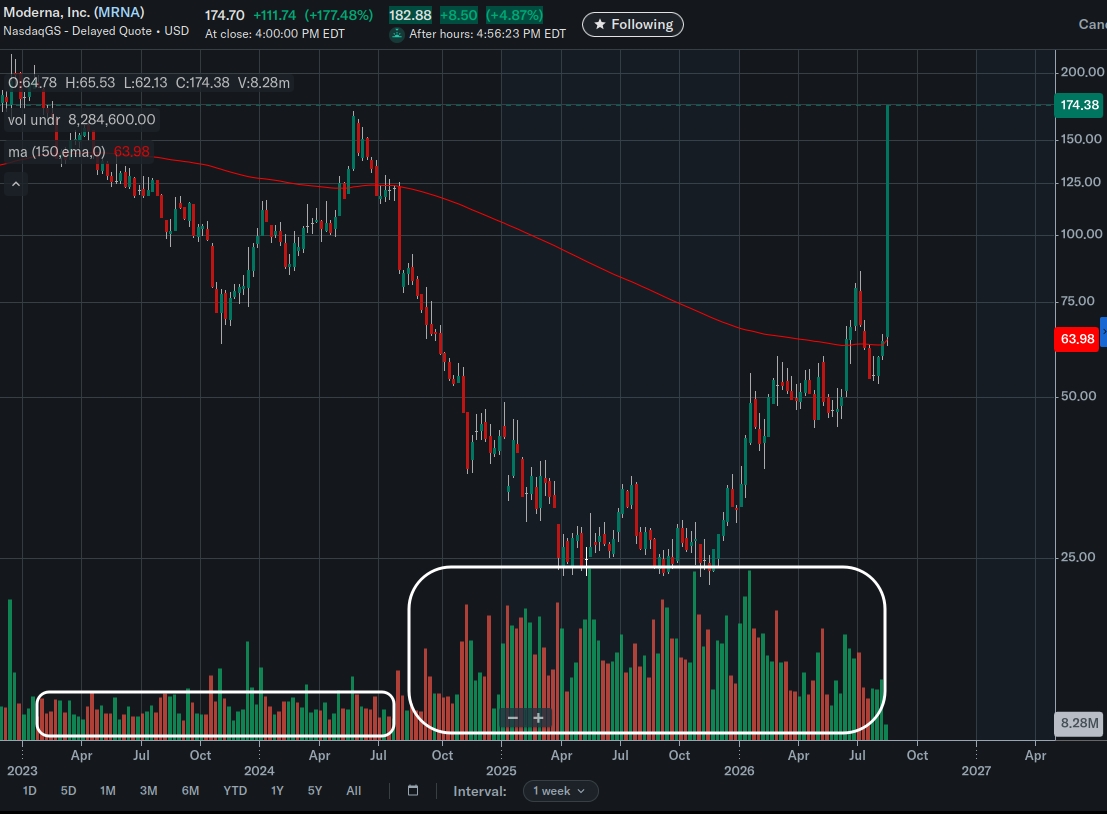The height and width of the screenshot is (814, 1107).
Task: Click the OHLC values legend
Action: tap(149, 83)
